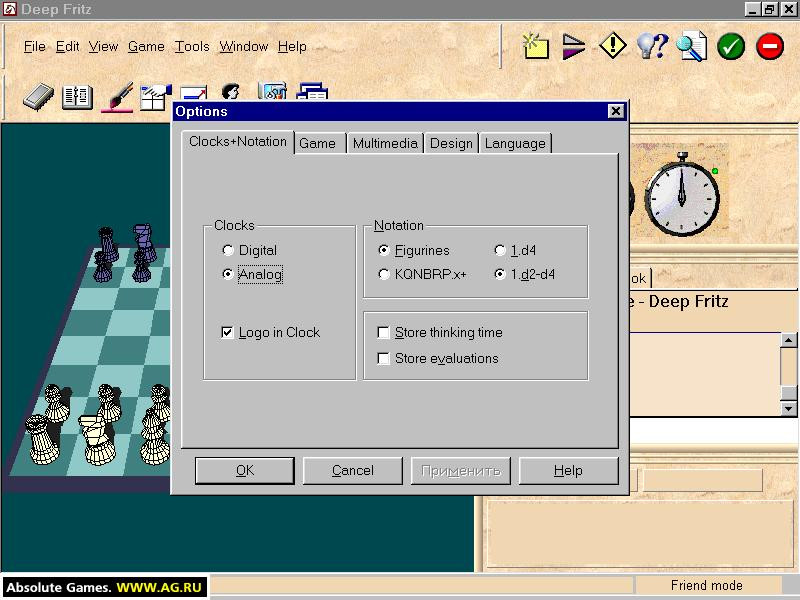Viewport: 800px width, 600px height.
Task: Click the magnifying glass over document icon
Action: tap(692, 46)
